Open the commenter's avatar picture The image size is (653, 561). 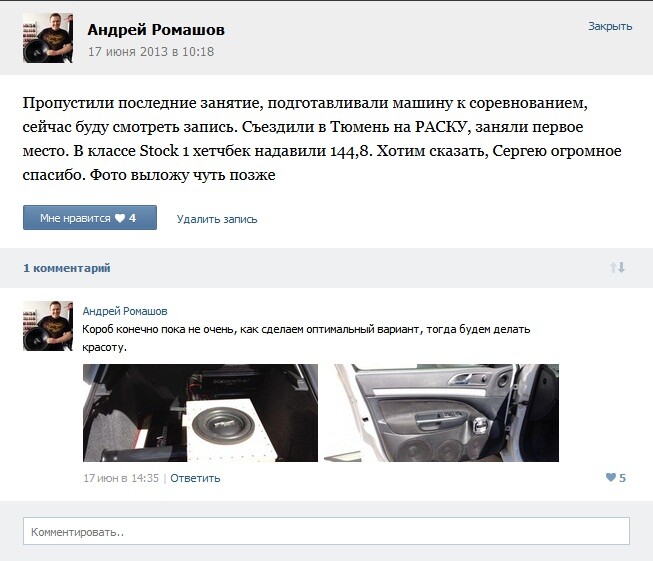48,326
